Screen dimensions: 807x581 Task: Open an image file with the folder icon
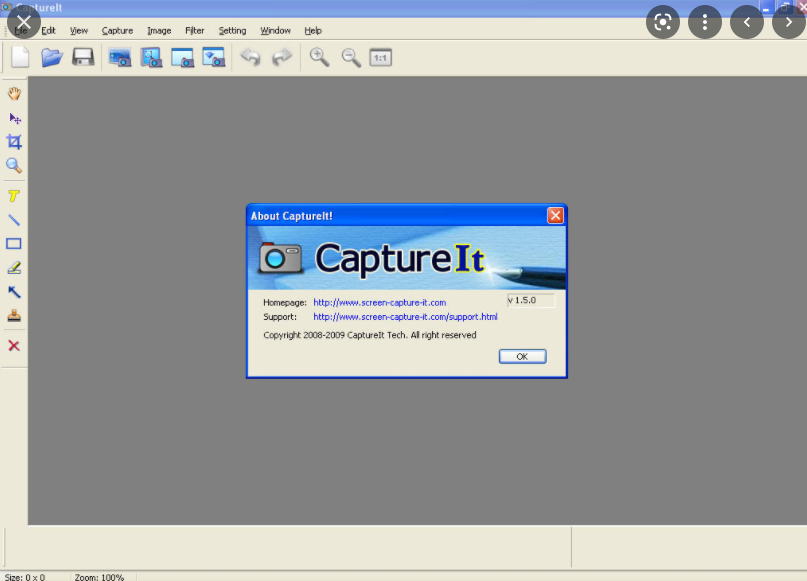(x=51, y=57)
